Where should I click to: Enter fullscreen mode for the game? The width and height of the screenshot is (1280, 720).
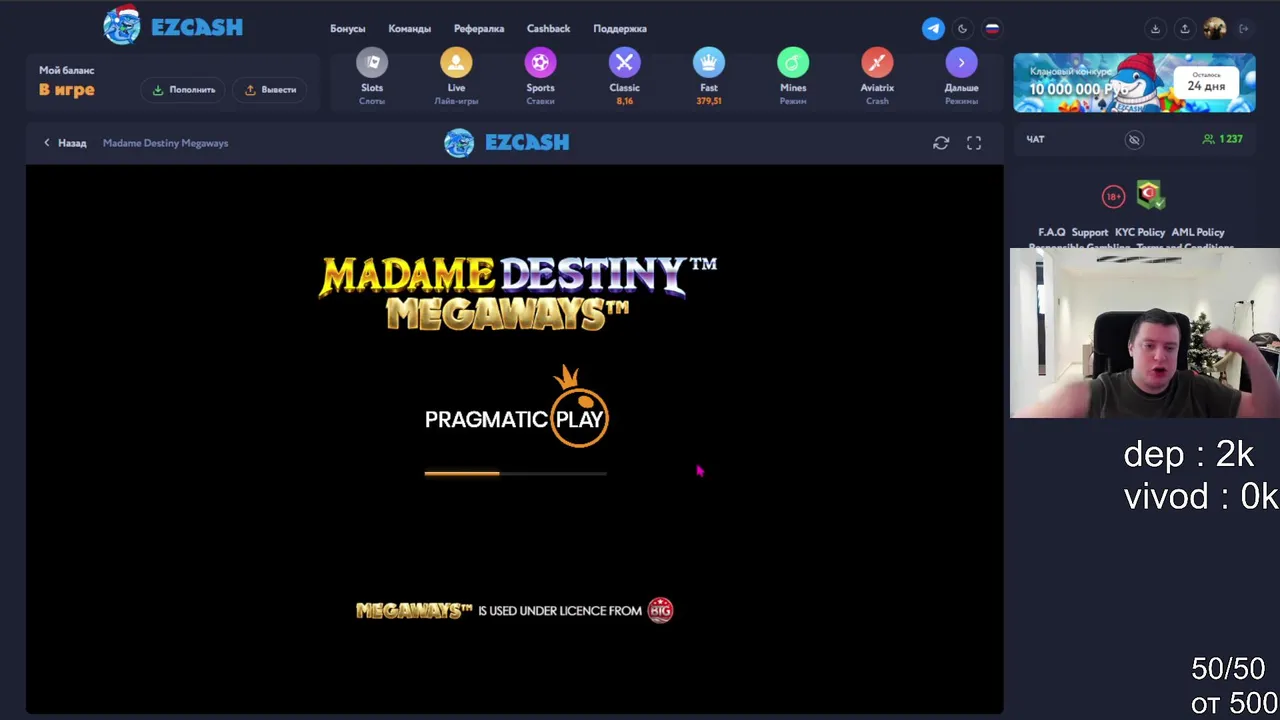coord(974,143)
